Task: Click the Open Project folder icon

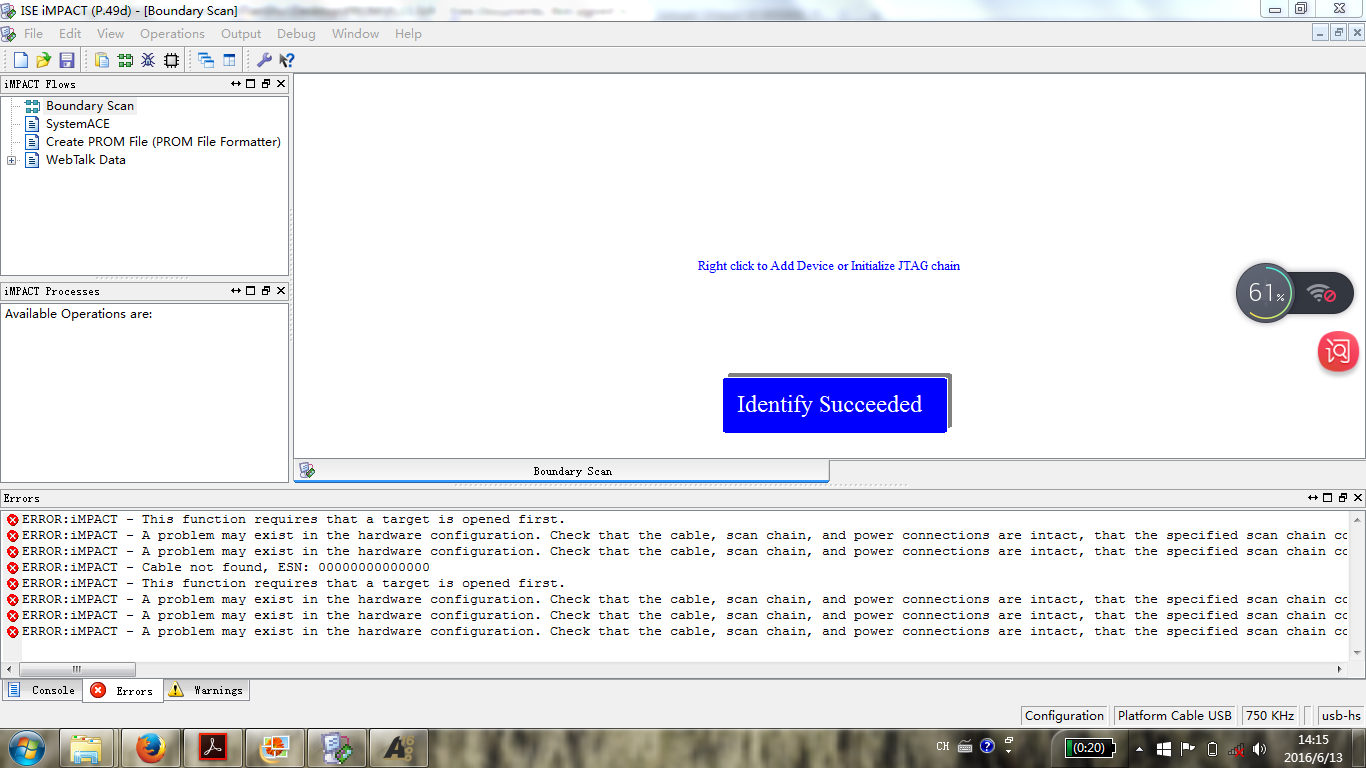Action: (43, 60)
